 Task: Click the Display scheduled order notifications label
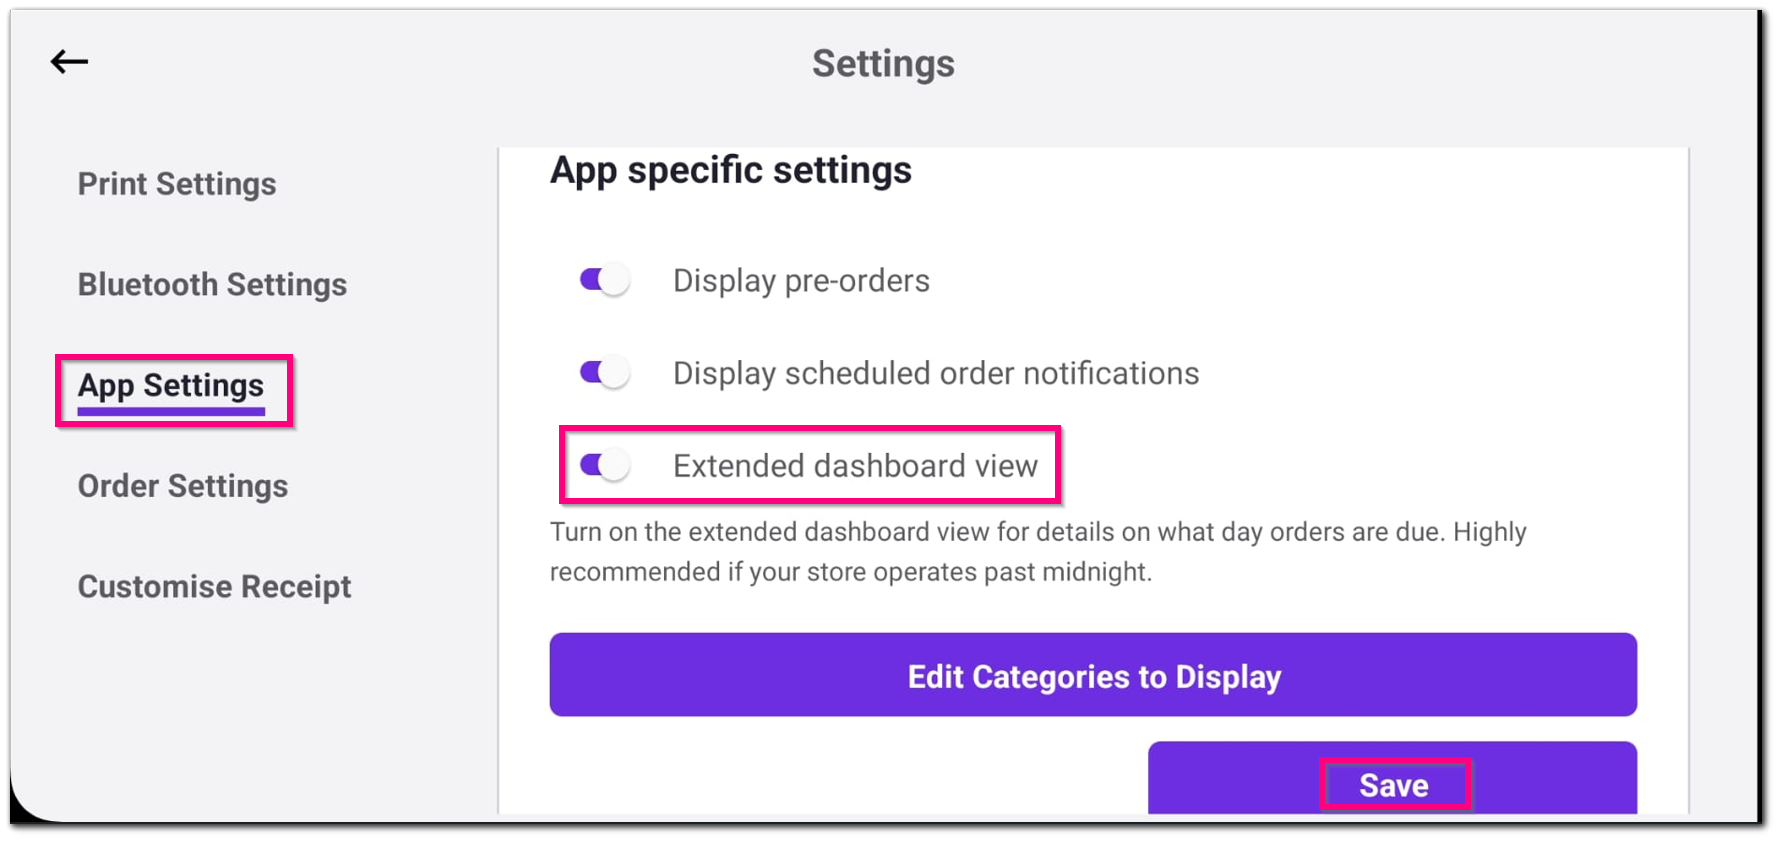[x=935, y=372]
